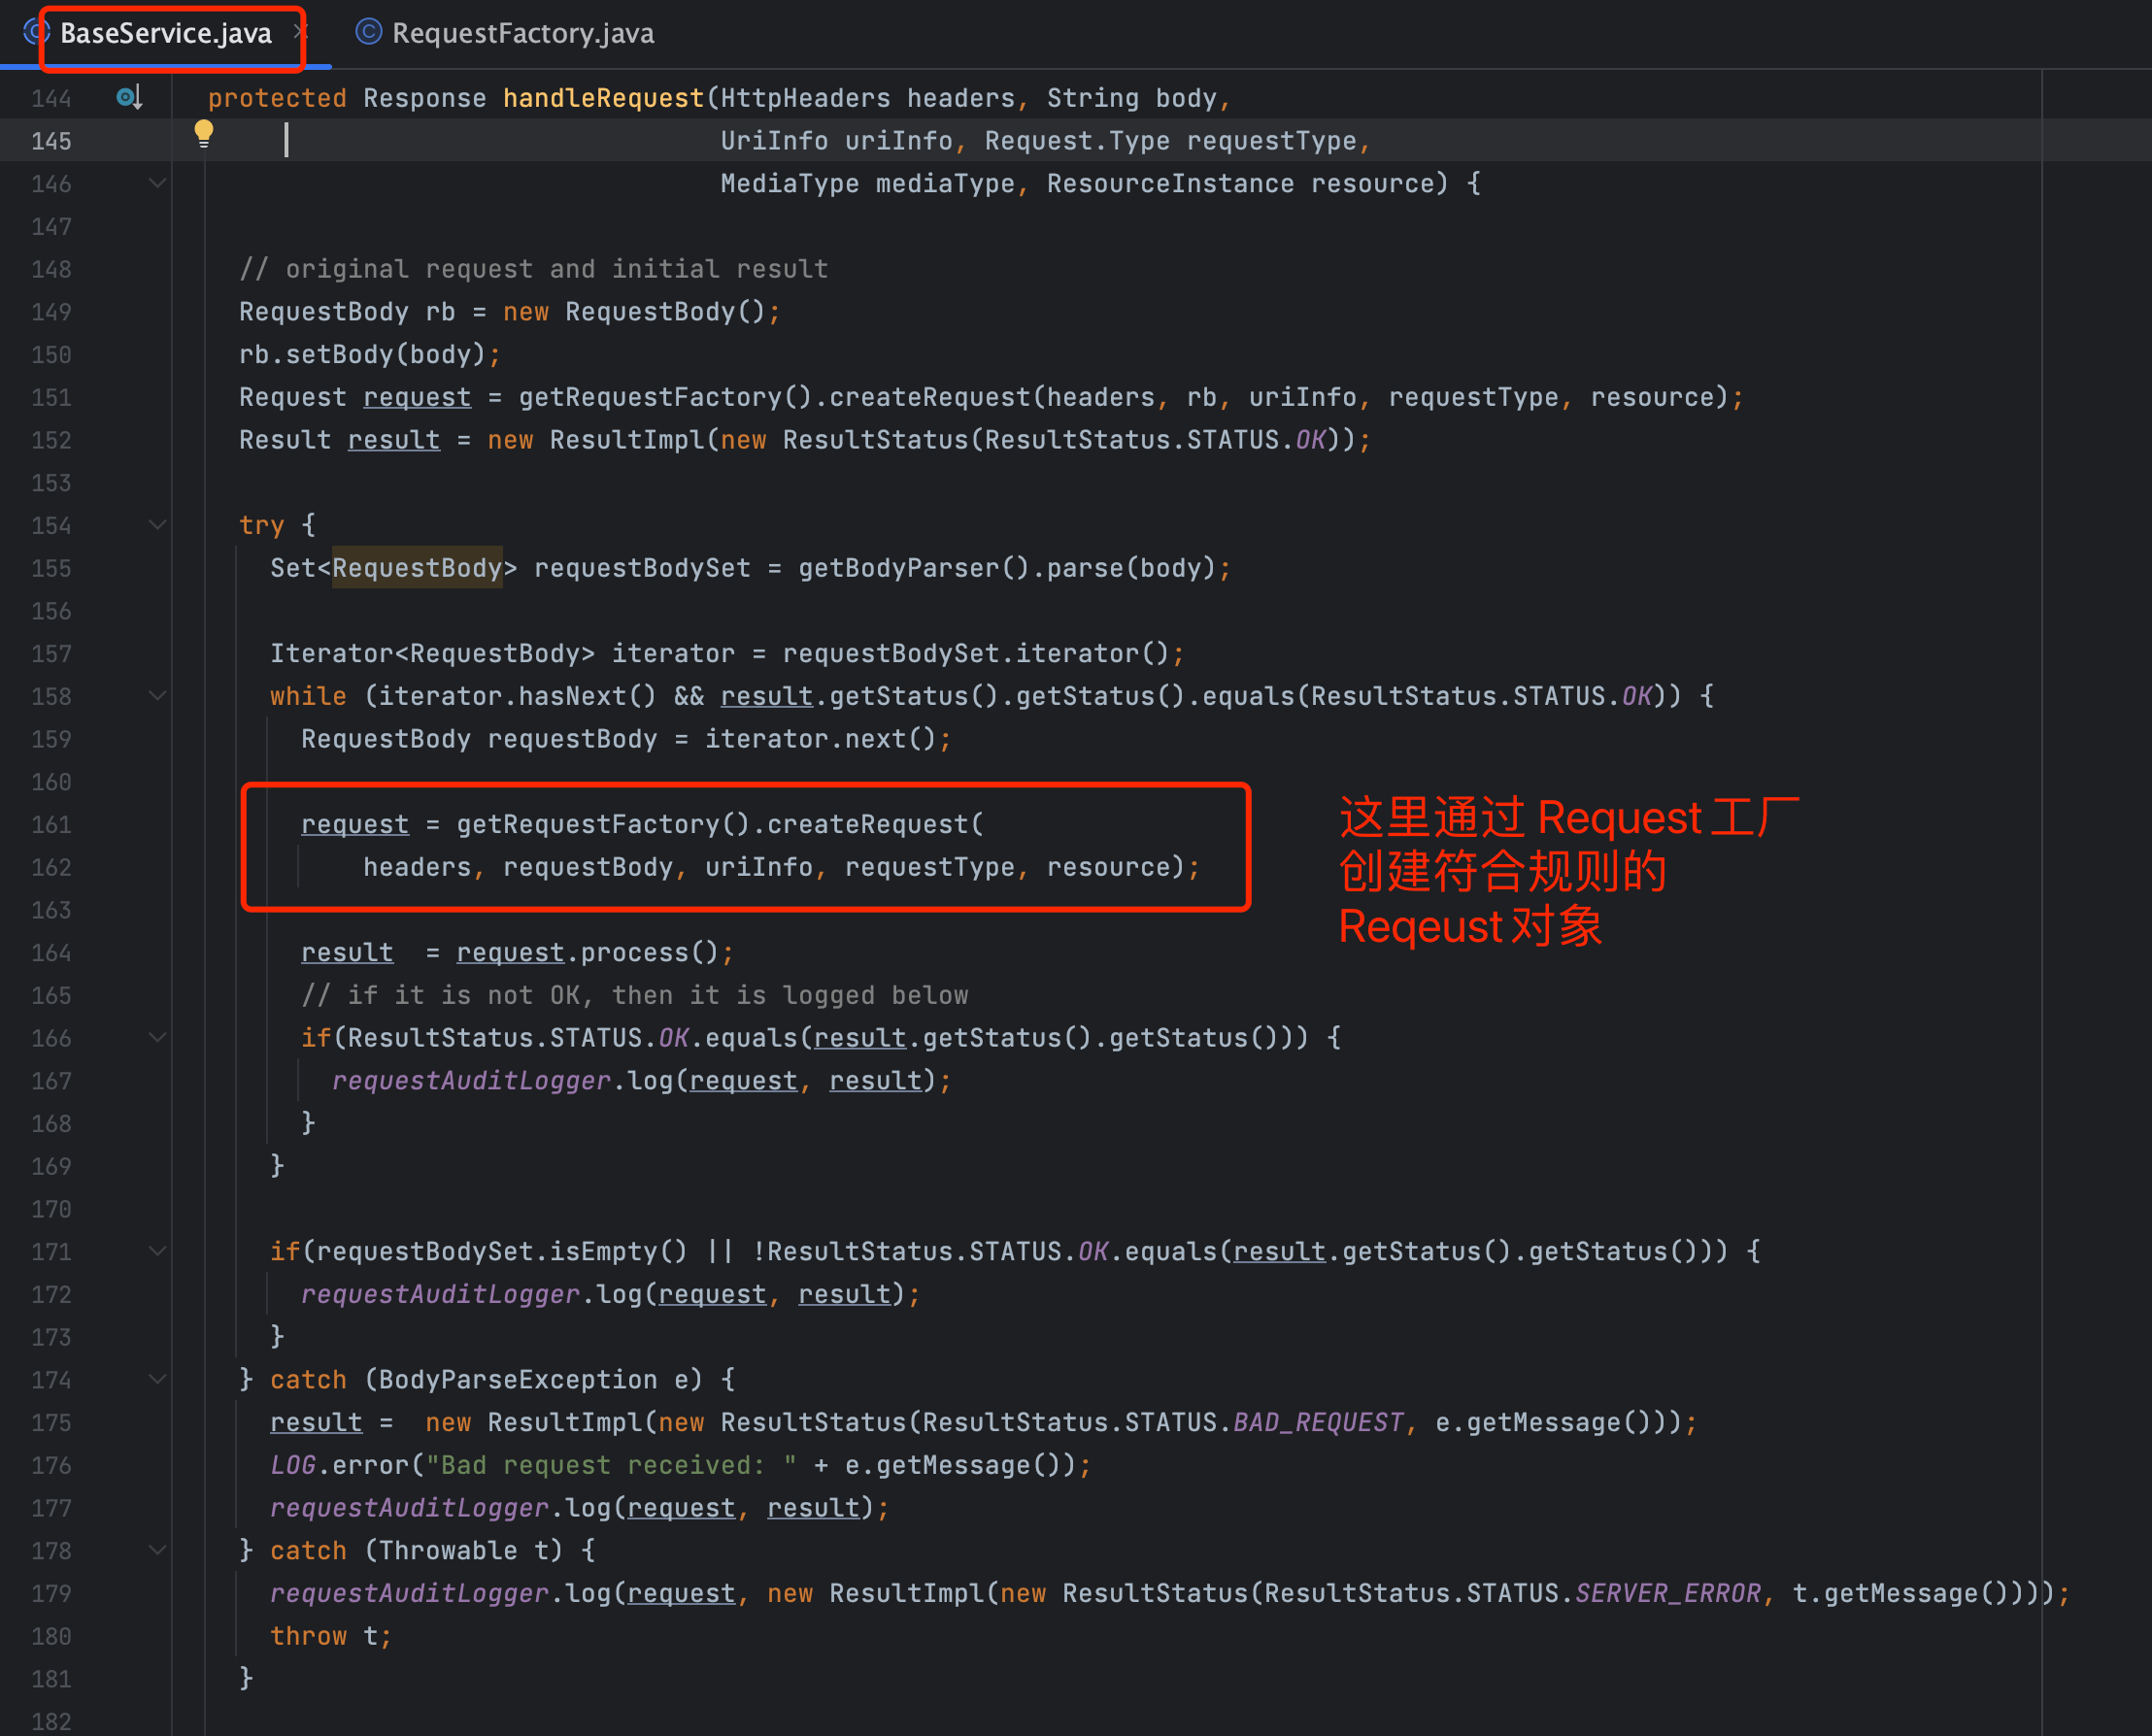
Task: Switch to the RequestFactory.java tab
Action: tap(522, 33)
